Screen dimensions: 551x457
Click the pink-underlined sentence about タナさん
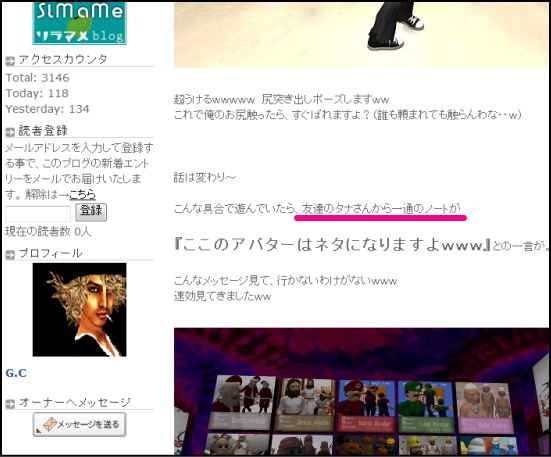tap(381, 209)
